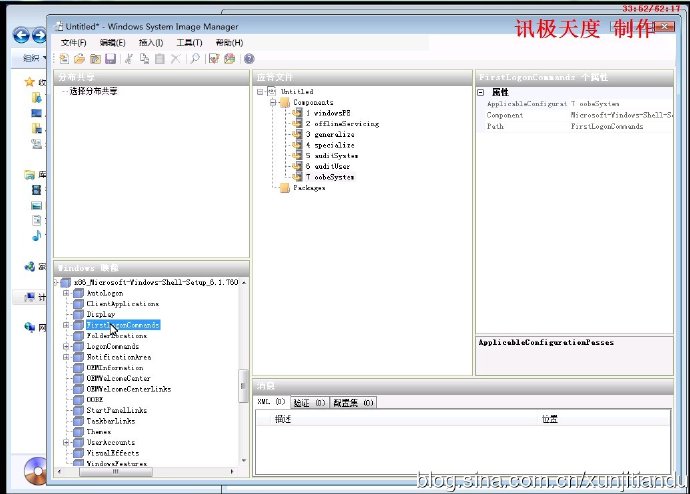Select the 4 specialize pass
Image resolution: width=690 pixels, height=494 pixels.
tap(330, 145)
